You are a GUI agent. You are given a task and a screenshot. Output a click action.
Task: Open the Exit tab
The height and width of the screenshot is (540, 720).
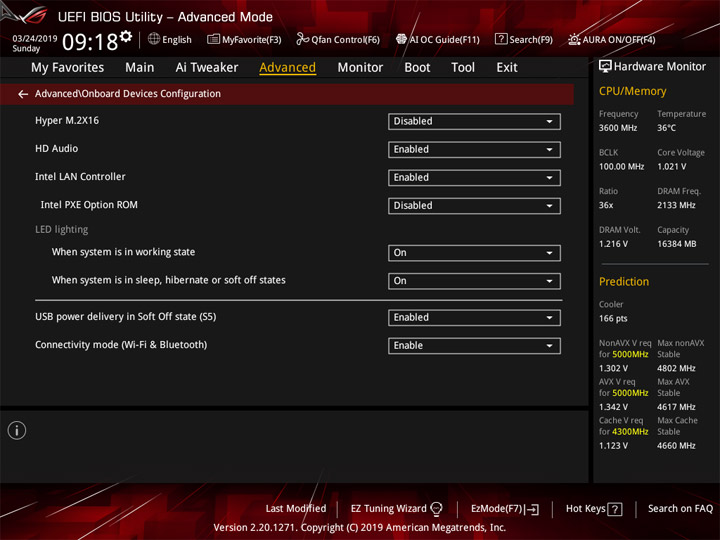(506, 68)
